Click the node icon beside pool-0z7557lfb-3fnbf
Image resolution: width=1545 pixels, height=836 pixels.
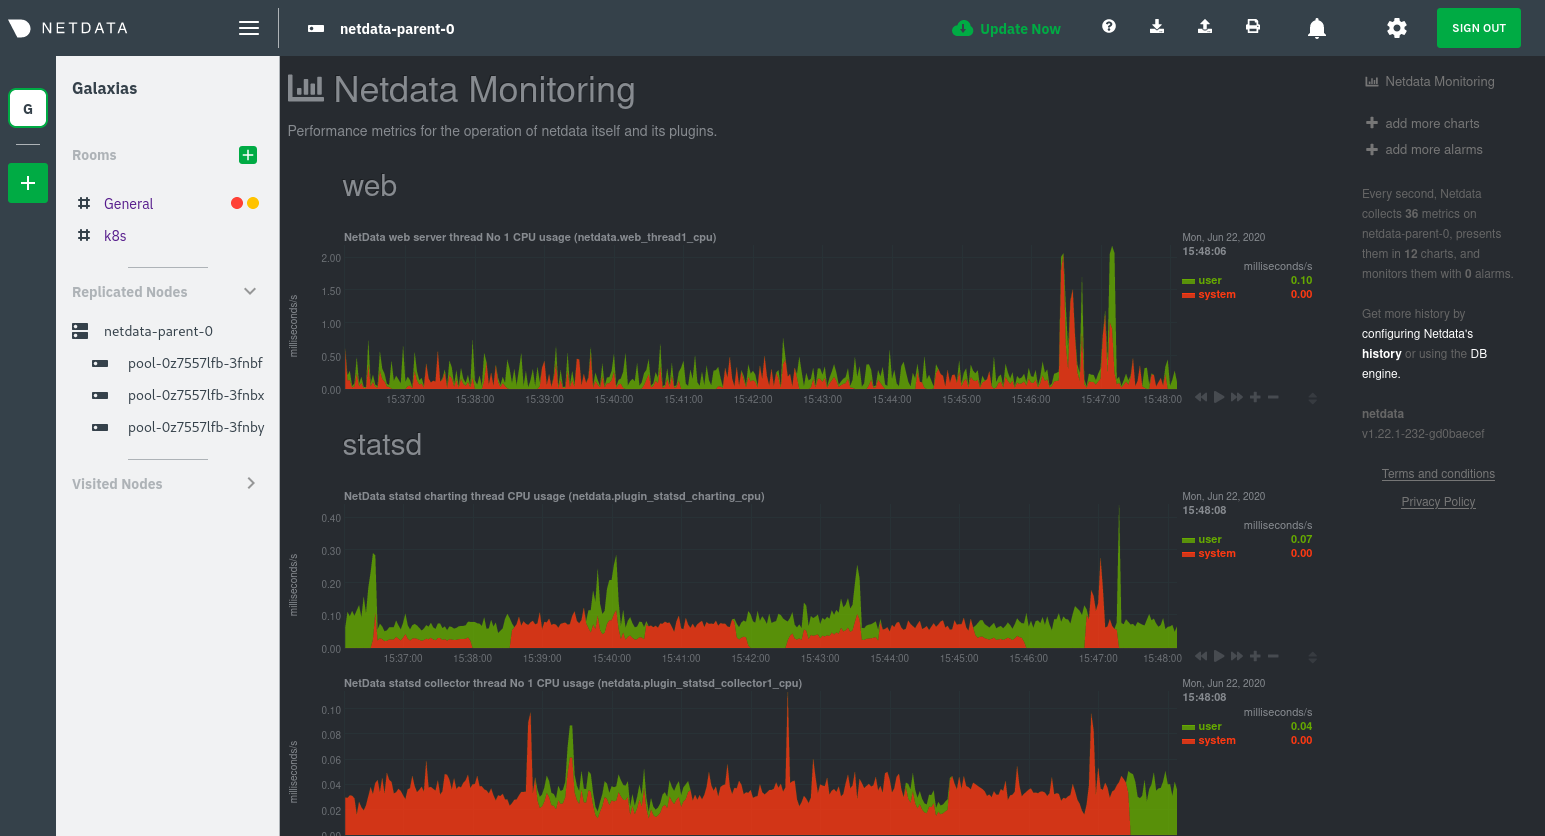click(100, 363)
